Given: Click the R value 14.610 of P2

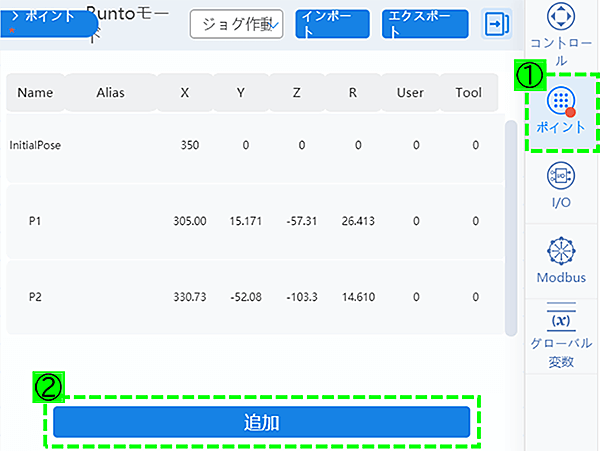Looking at the screenshot, I should 357,297.
